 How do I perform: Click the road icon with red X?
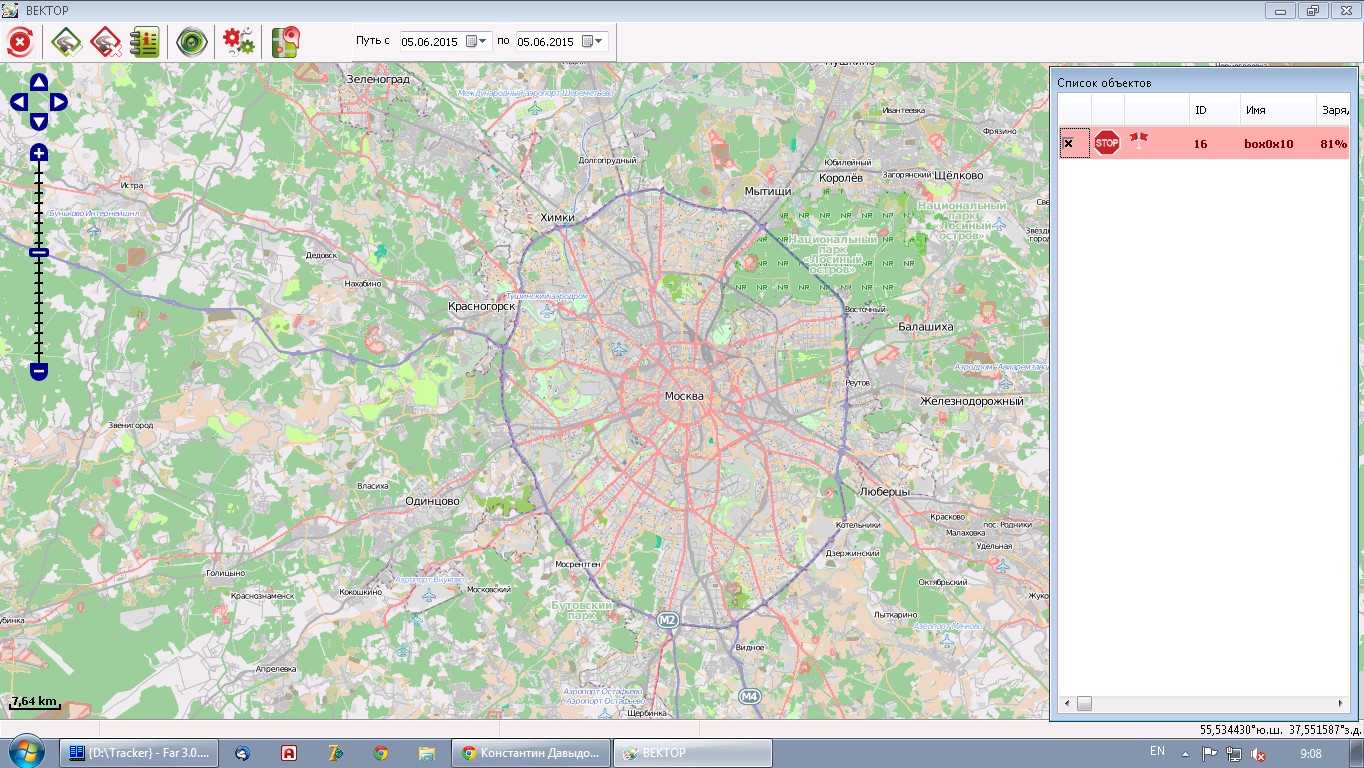click(x=105, y=42)
